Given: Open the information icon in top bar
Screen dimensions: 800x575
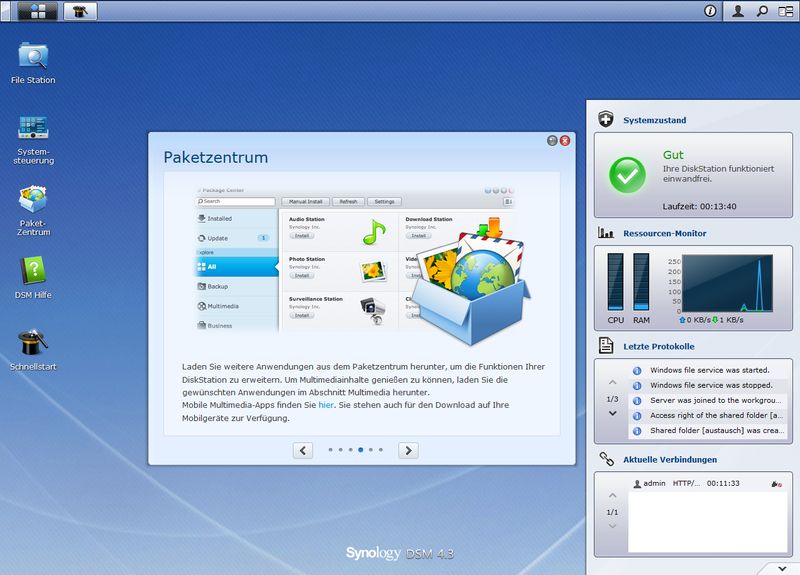Looking at the screenshot, I should point(710,11).
